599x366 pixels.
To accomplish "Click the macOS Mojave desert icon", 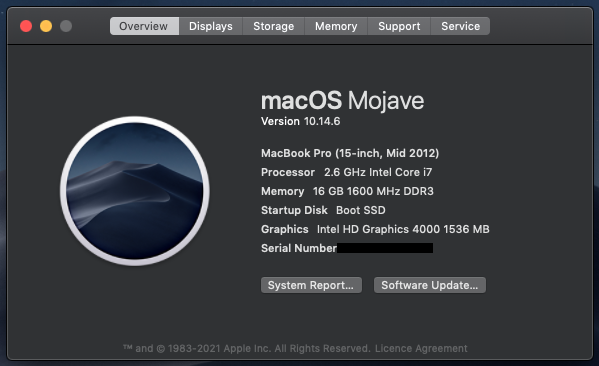I will [134, 191].
